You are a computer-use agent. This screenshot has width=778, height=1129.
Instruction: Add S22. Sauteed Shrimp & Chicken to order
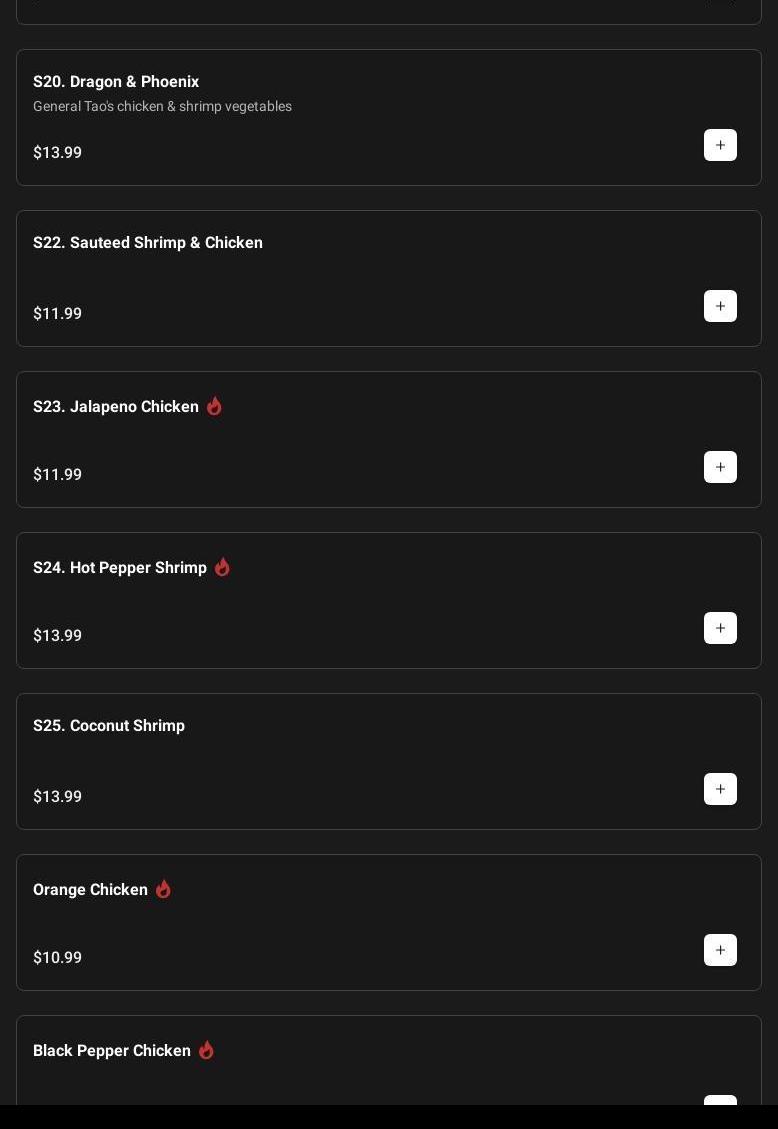[720, 306]
